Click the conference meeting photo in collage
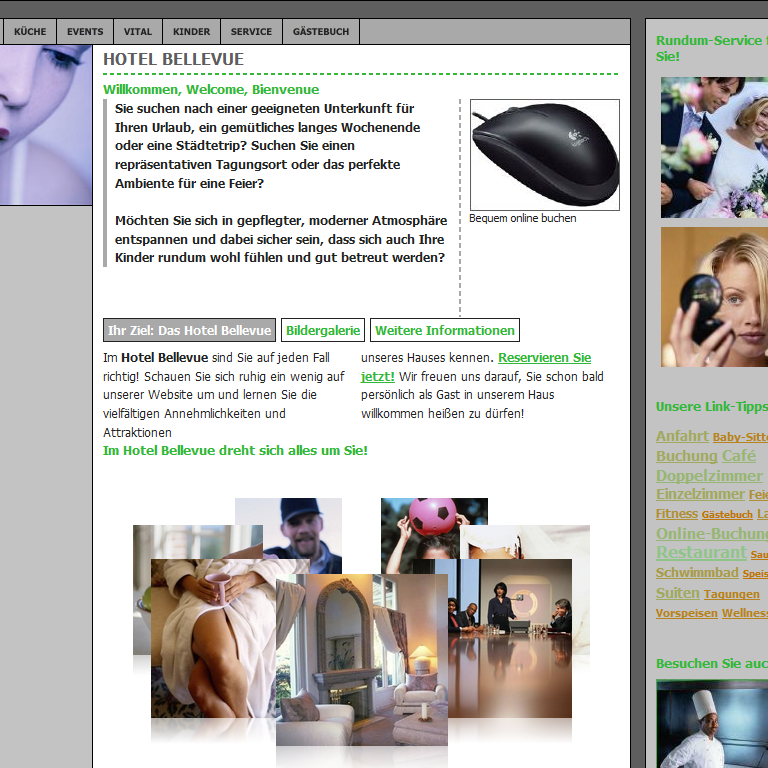This screenshot has height=768, width=768. (509, 638)
